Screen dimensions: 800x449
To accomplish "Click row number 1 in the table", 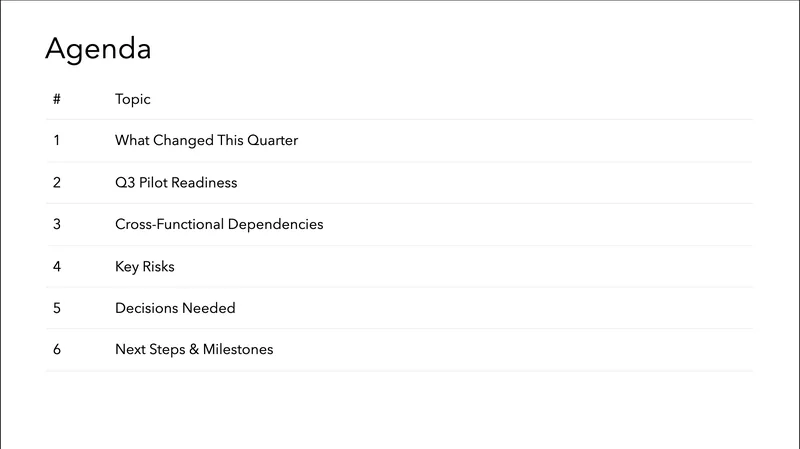I will (x=57, y=140).
